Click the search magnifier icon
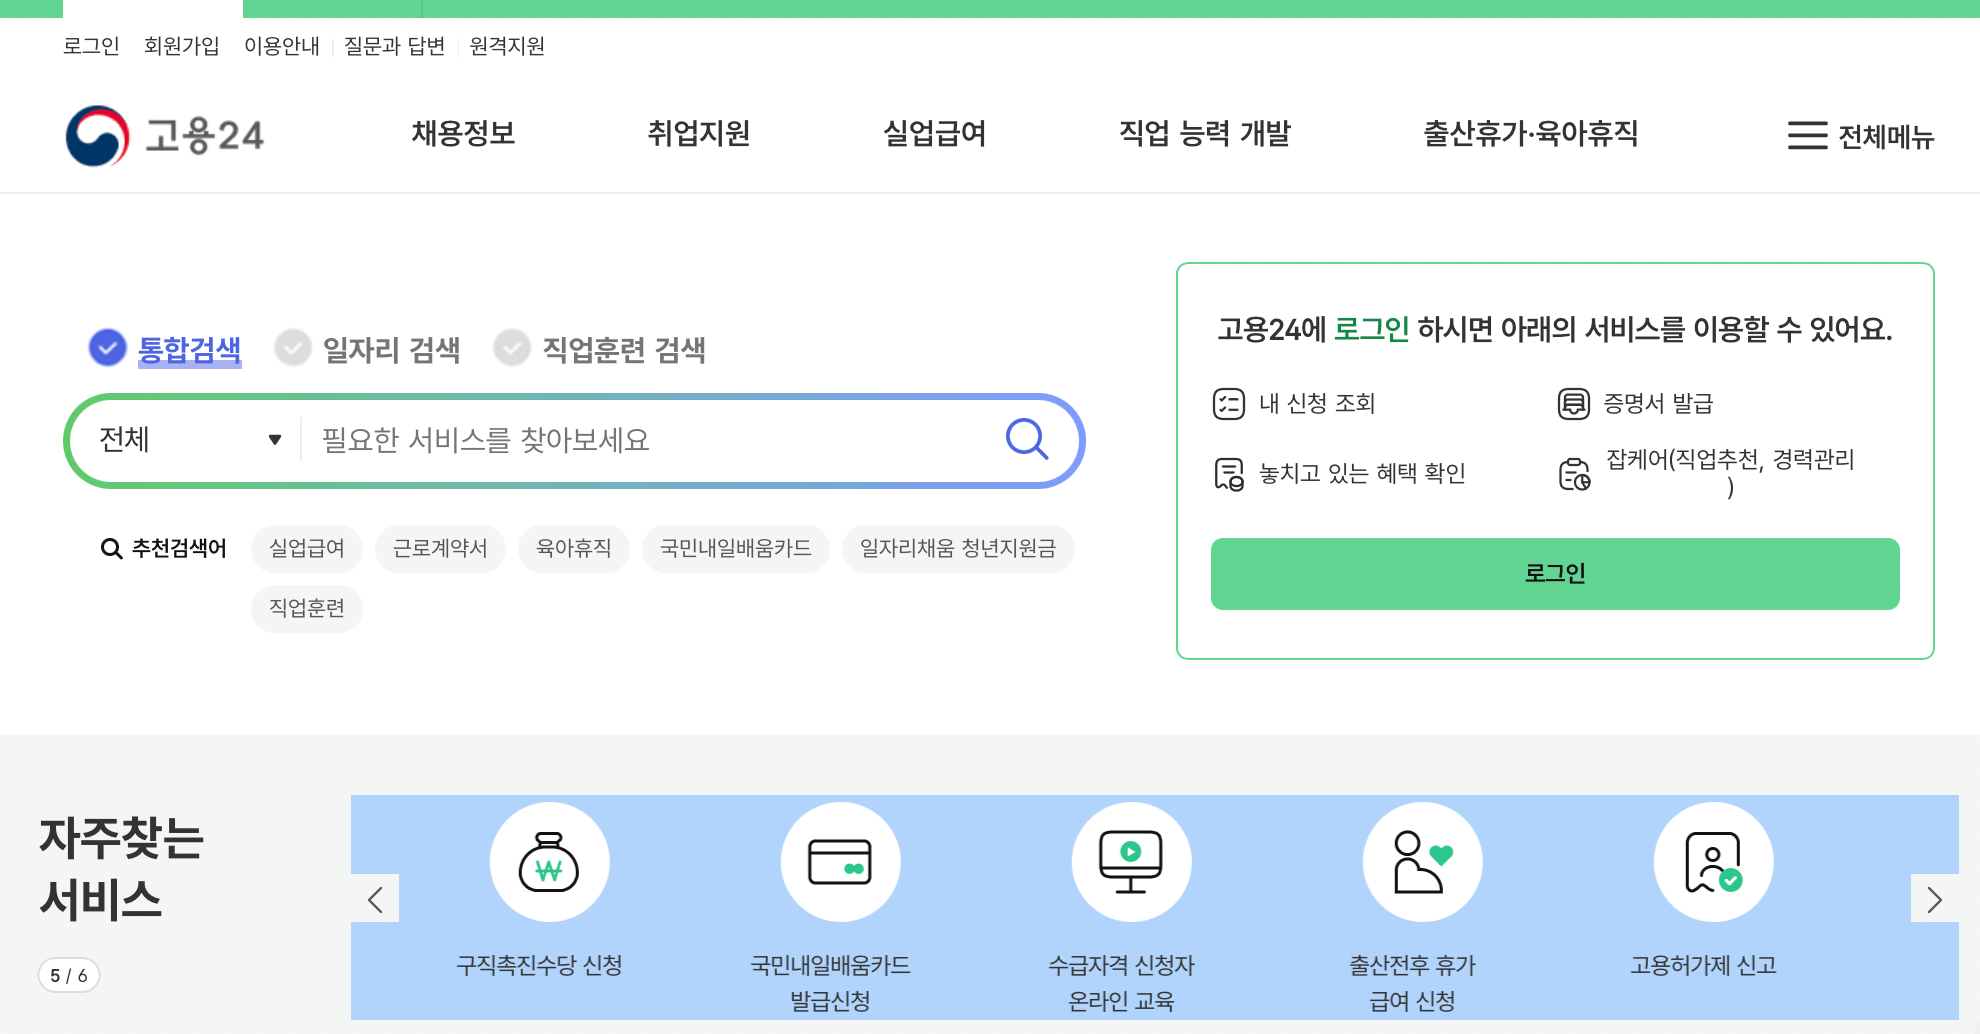Screen dimensions: 1980x1034 tap(1026, 439)
